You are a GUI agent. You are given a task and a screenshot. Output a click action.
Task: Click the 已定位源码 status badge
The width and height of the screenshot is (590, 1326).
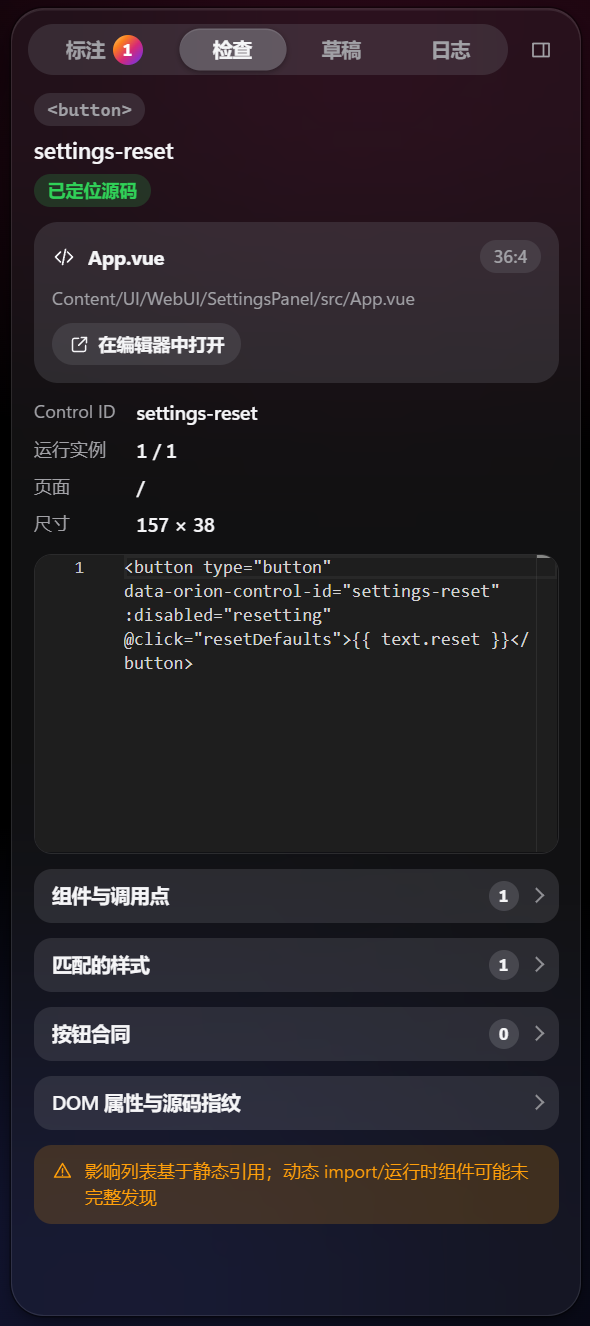pos(92,191)
